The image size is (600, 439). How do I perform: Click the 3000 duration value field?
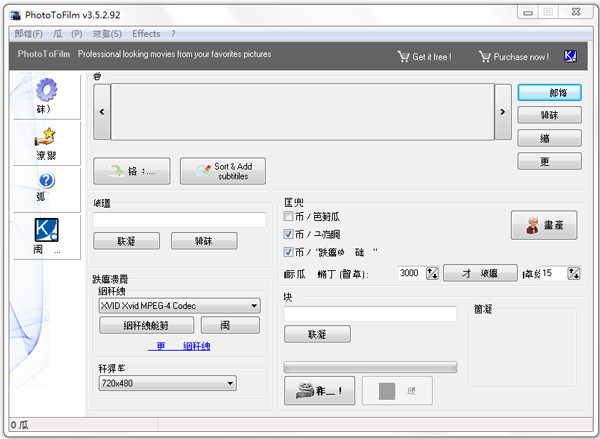412,273
